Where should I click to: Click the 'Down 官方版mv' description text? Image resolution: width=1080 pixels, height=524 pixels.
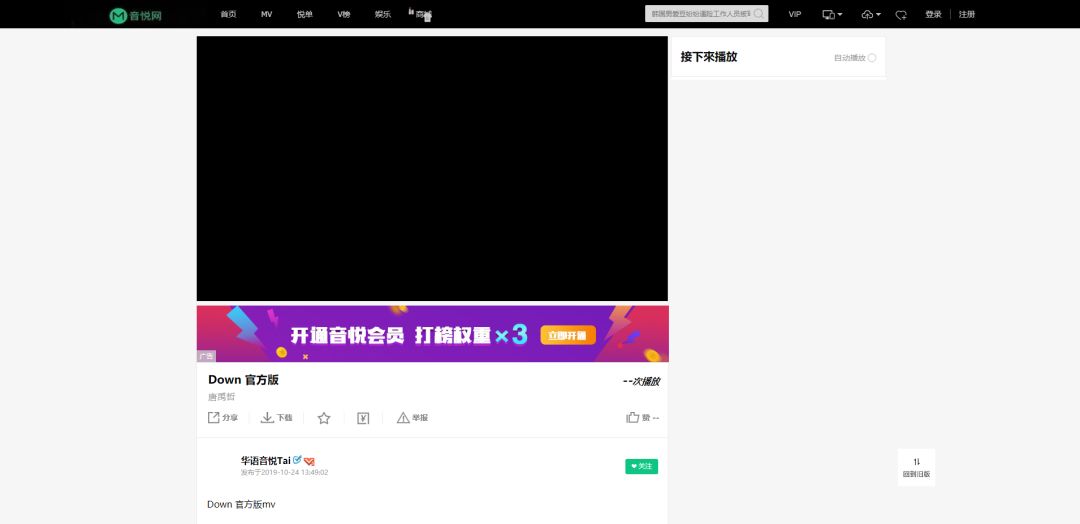coord(241,505)
